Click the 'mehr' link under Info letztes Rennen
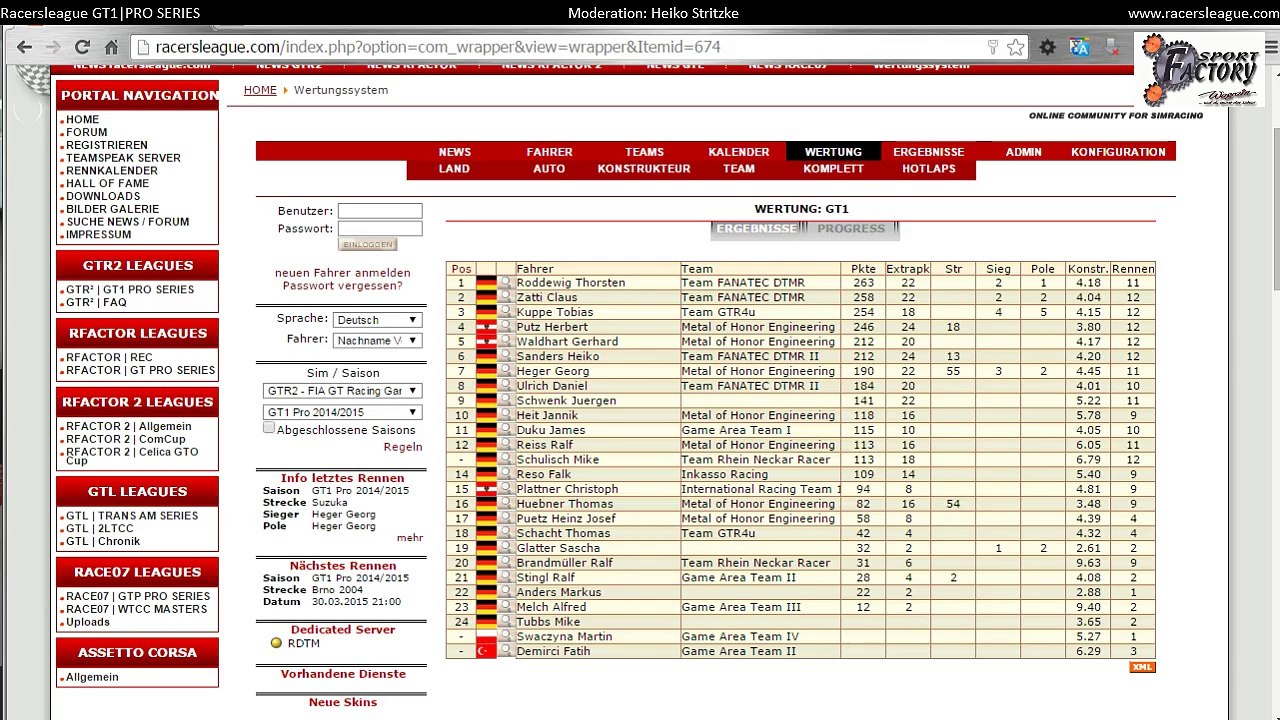The image size is (1280, 720). tap(410, 538)
